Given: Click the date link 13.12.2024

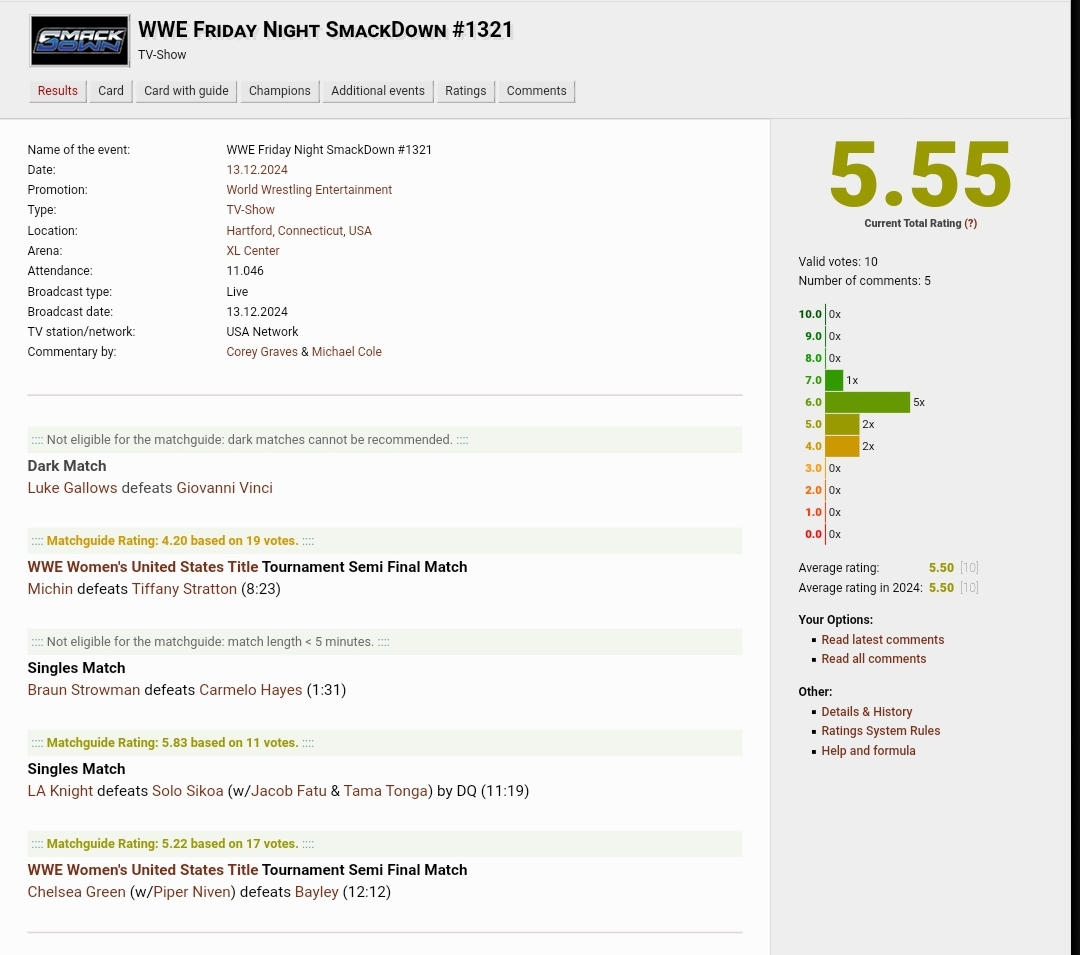Looking at the screenshot, I should point(257,169).
